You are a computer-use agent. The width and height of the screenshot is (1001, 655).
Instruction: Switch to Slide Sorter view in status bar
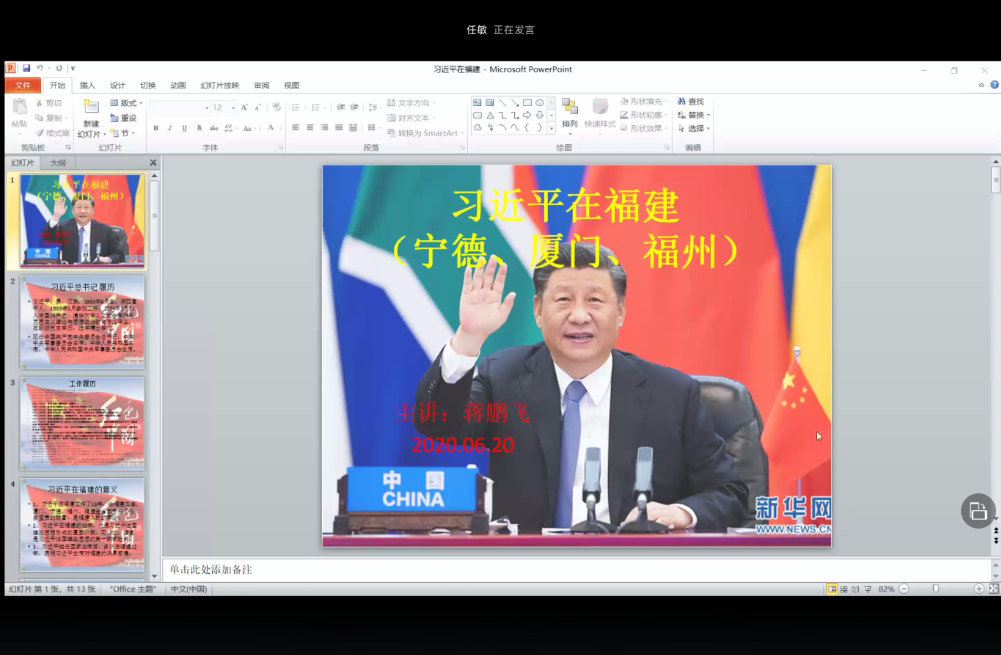[843, 589]
